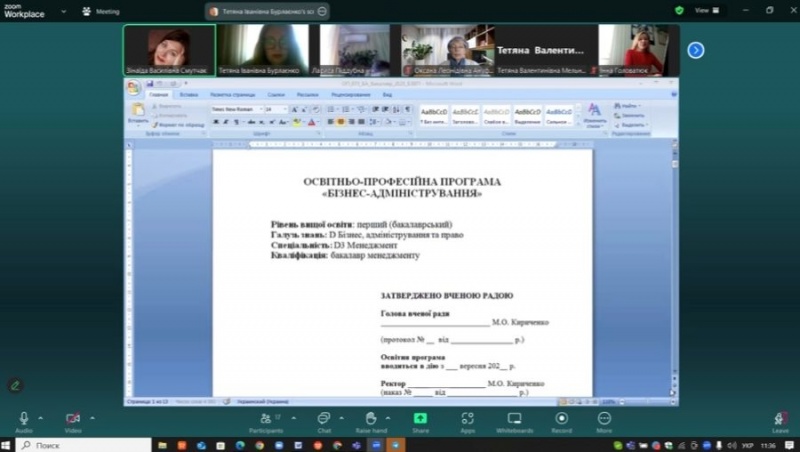800x452 pixels.
Task: Leave the meeting
Action: point(780,420)
